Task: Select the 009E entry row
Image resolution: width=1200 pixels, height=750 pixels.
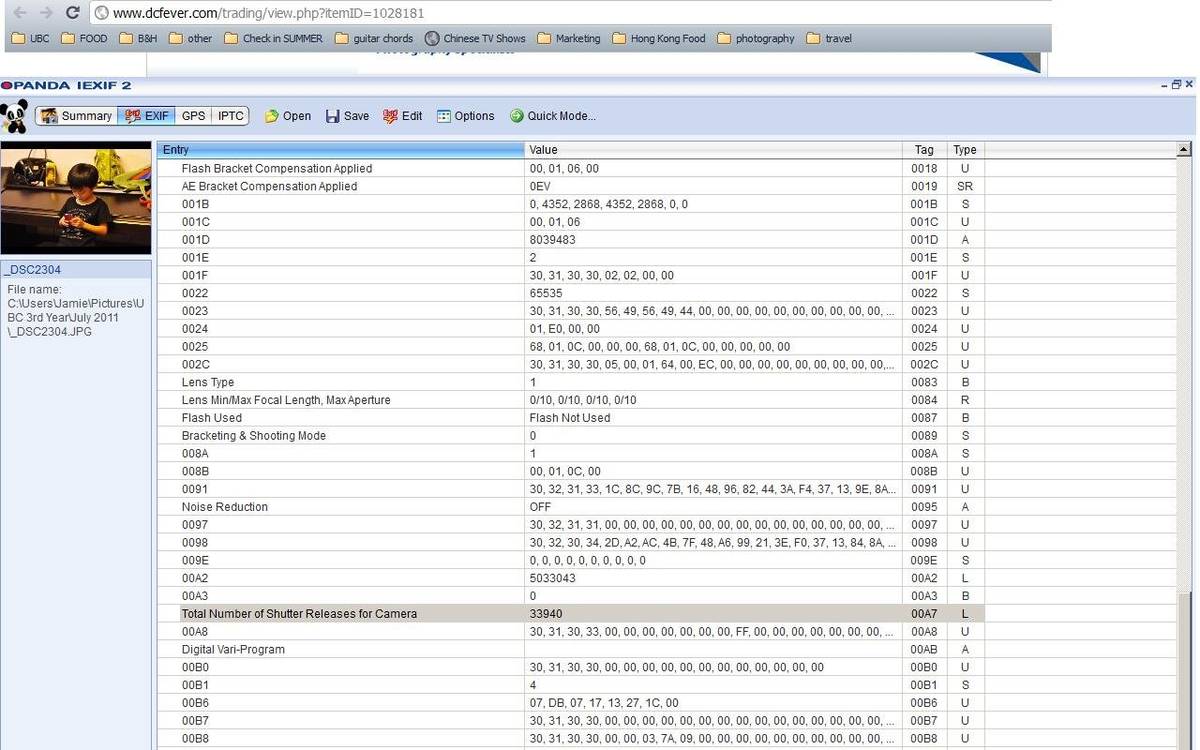Action: (570, 560)
